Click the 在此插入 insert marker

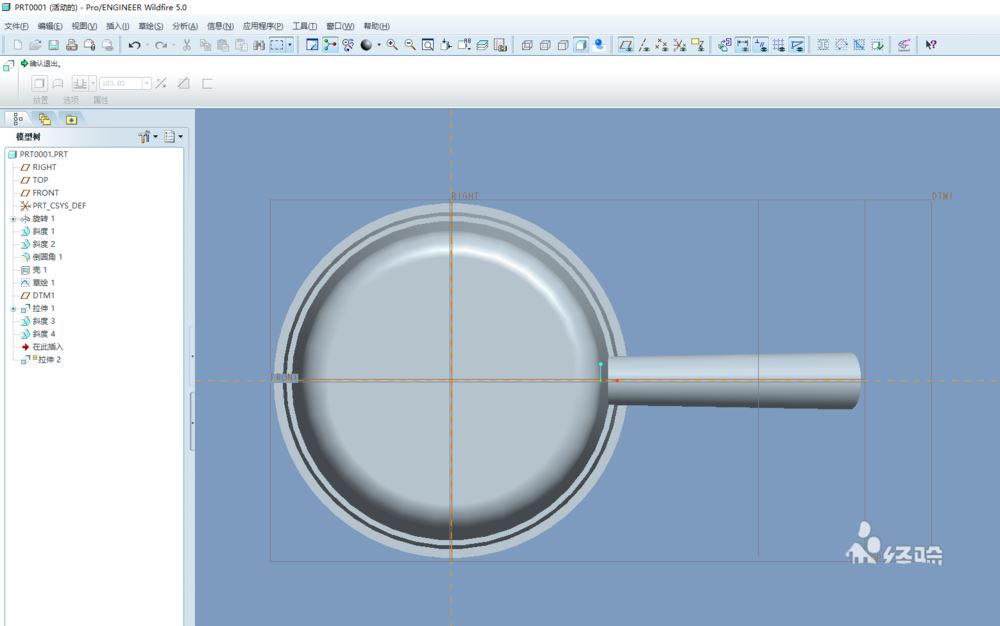42,347
